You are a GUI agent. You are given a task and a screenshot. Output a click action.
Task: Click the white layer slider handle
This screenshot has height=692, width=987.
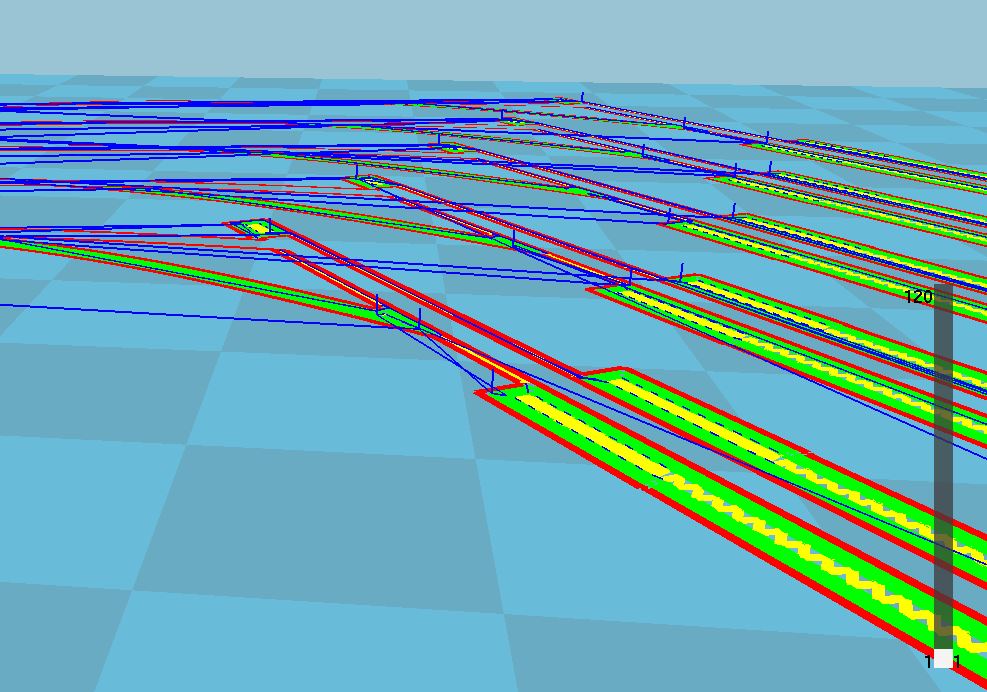click(943, 658)
